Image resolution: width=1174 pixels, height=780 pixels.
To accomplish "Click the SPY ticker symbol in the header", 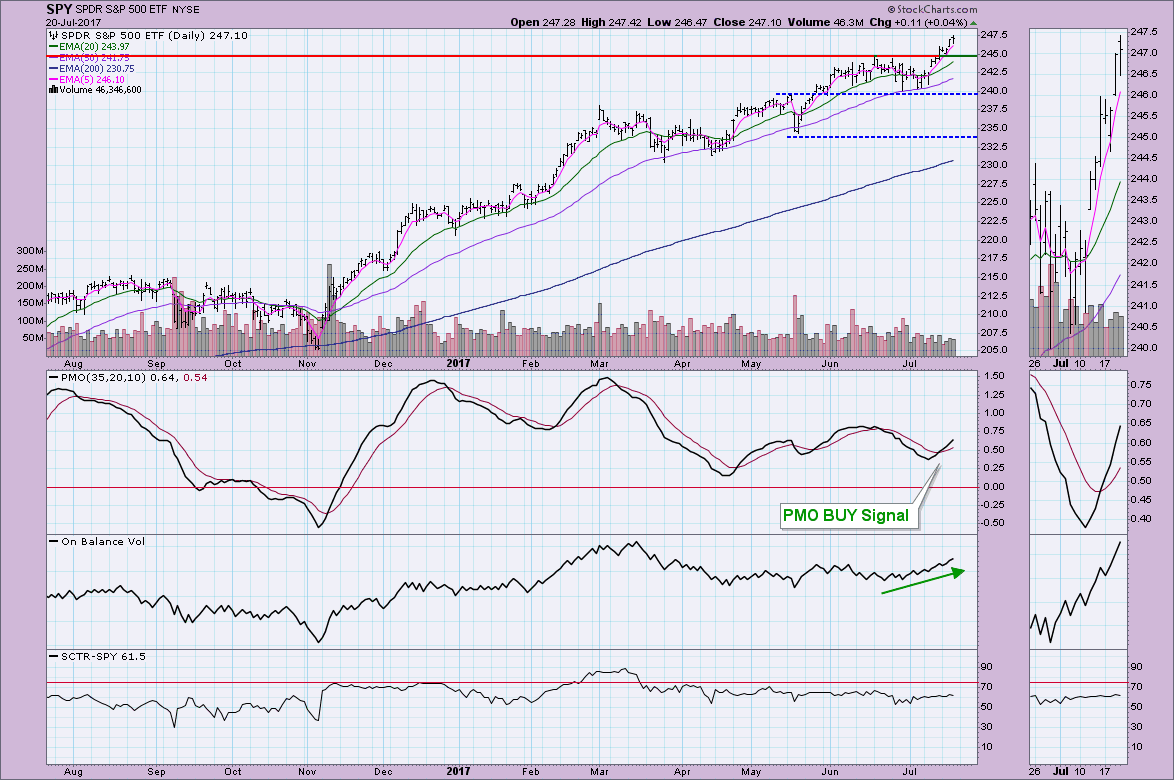I will (x=59, y=10).
